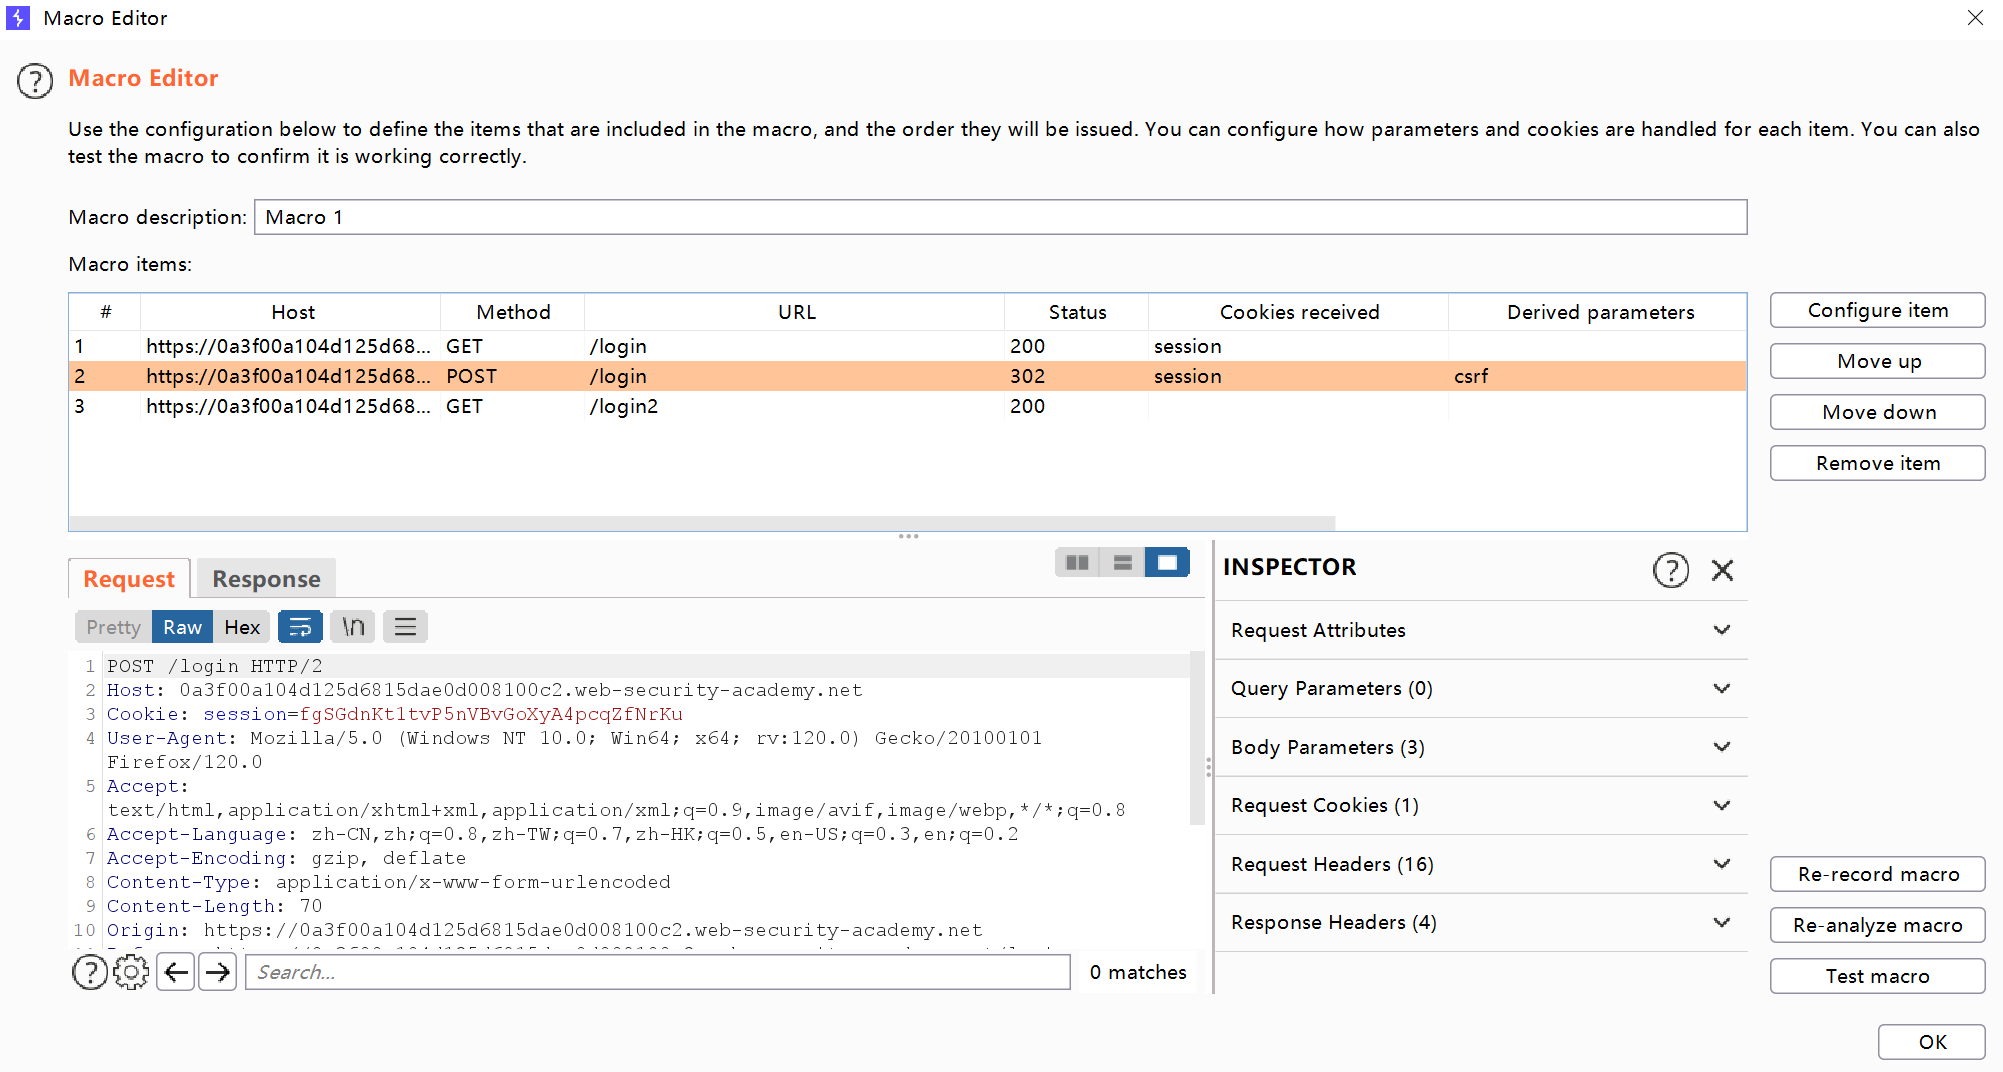Open Macro Editor help icon
Viewport: 2003px width, 1072px height.
(x=35, y=81)
